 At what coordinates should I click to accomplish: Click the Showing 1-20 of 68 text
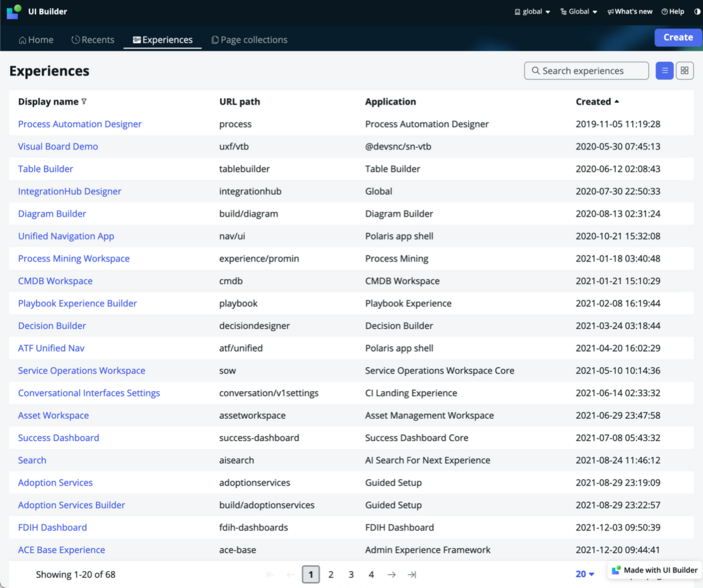click(x=76, y=575)
